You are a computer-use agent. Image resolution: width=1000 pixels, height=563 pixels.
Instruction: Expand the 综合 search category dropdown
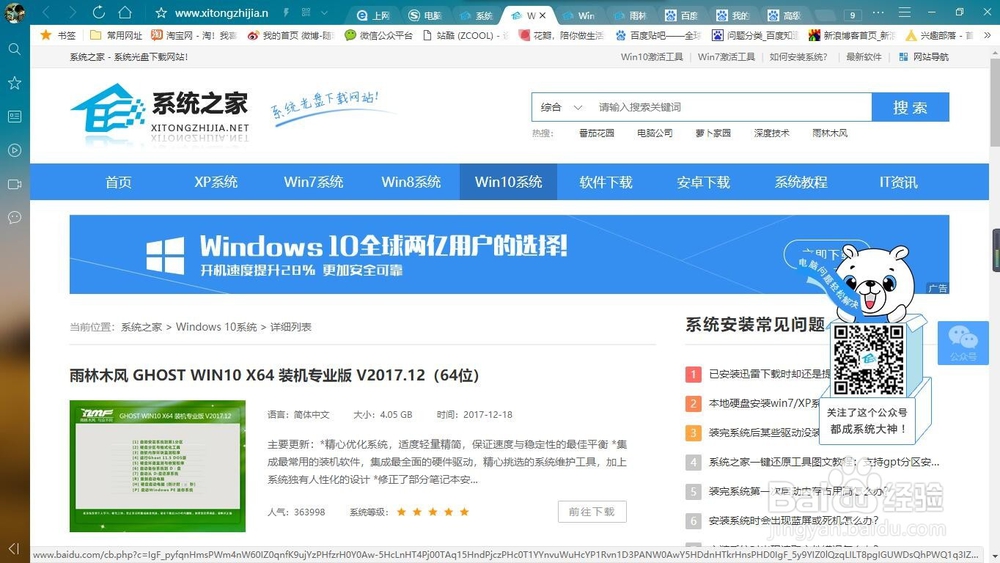pos(561,107)
